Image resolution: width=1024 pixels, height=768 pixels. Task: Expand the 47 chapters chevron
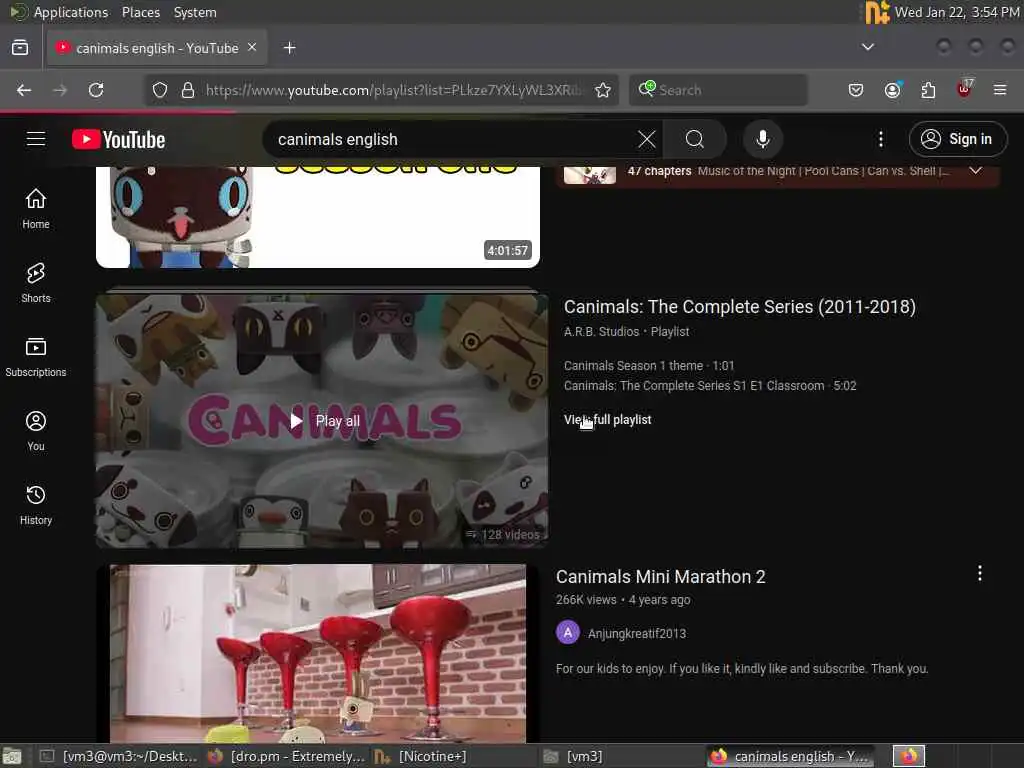click(x=976, y=170)
